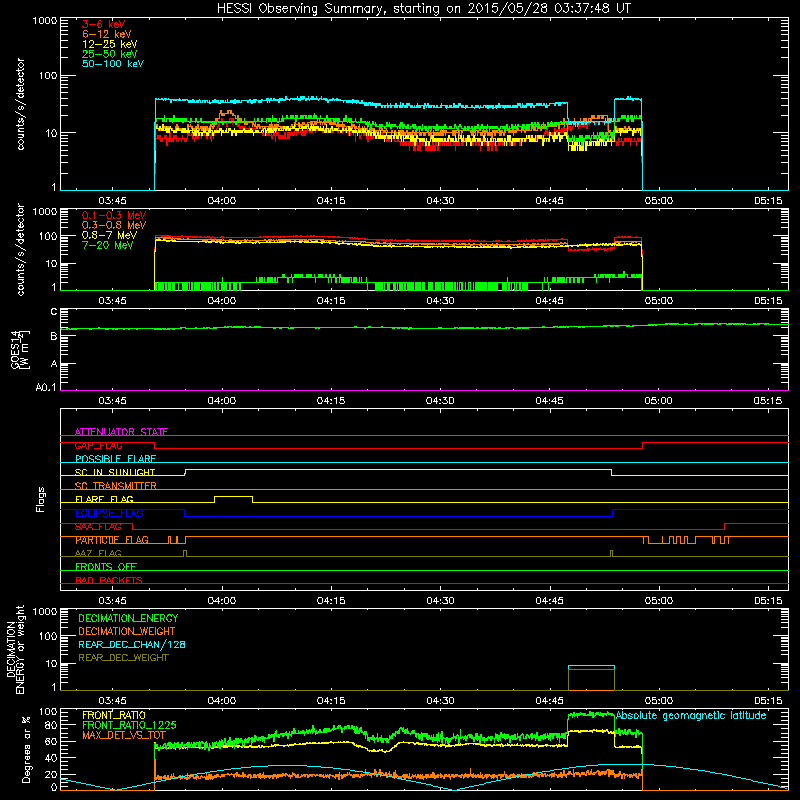The image size is (800, 800).
Task: Click the vertical Flags axis title
Action: 41,499
